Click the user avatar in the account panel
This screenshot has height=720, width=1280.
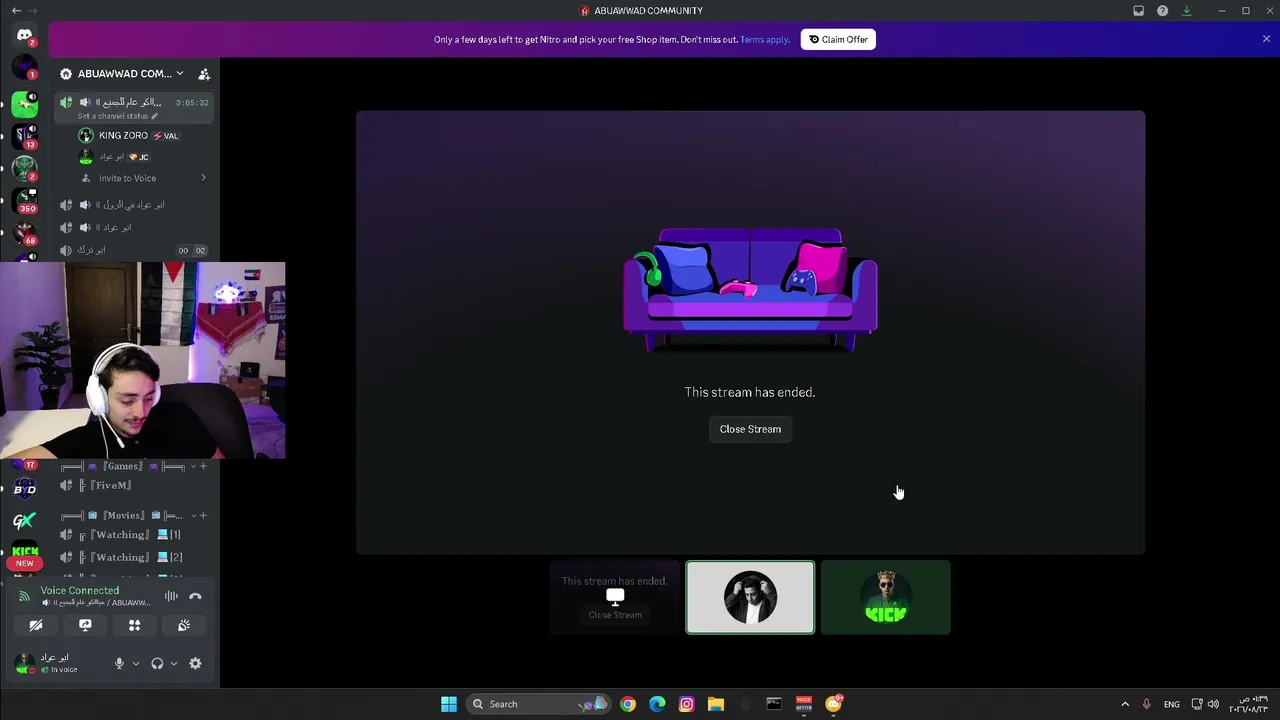[25, 663]
